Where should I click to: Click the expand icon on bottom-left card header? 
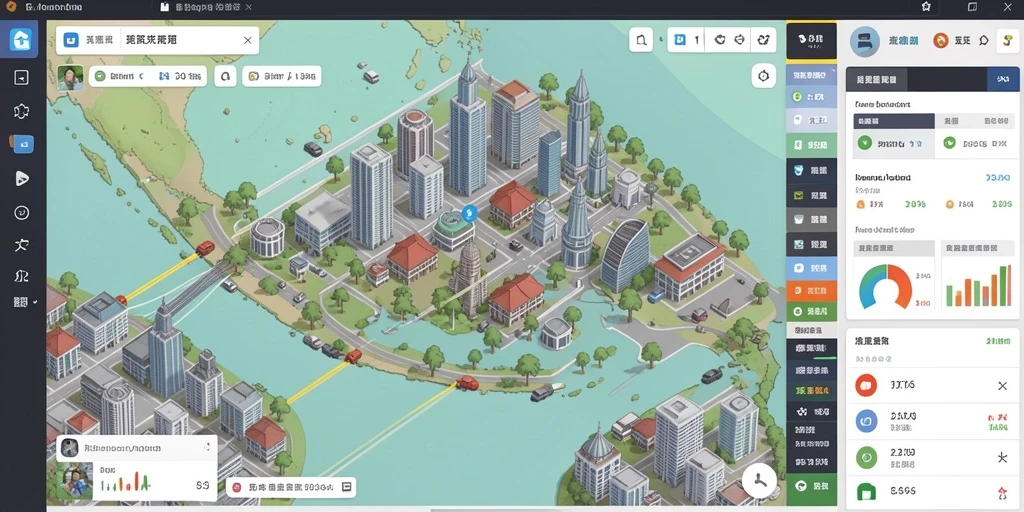(x=207, y=448)
